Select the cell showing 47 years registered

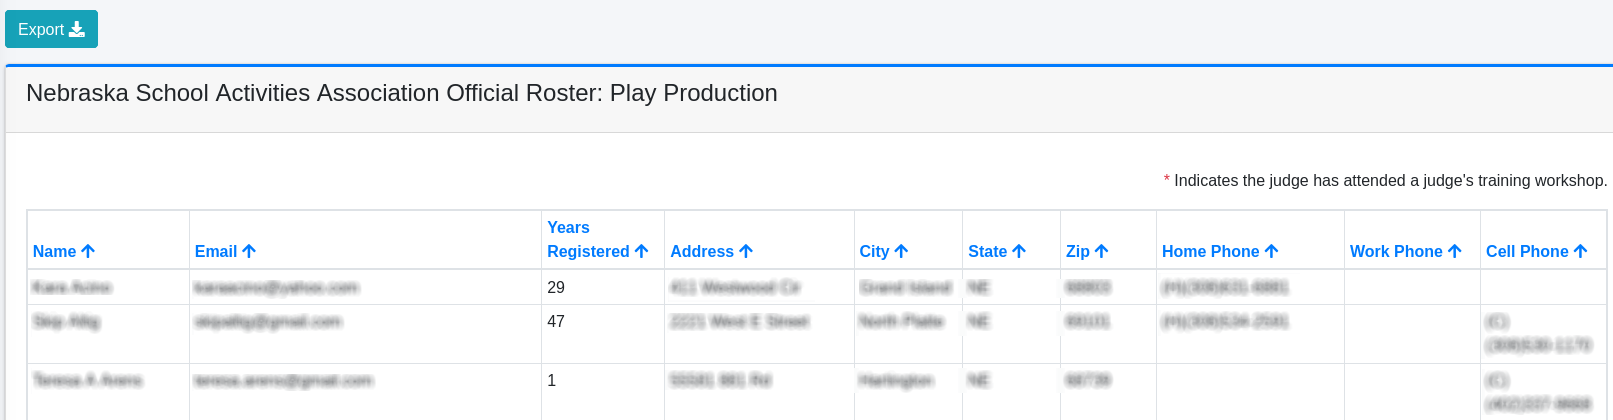pos(556,322)
